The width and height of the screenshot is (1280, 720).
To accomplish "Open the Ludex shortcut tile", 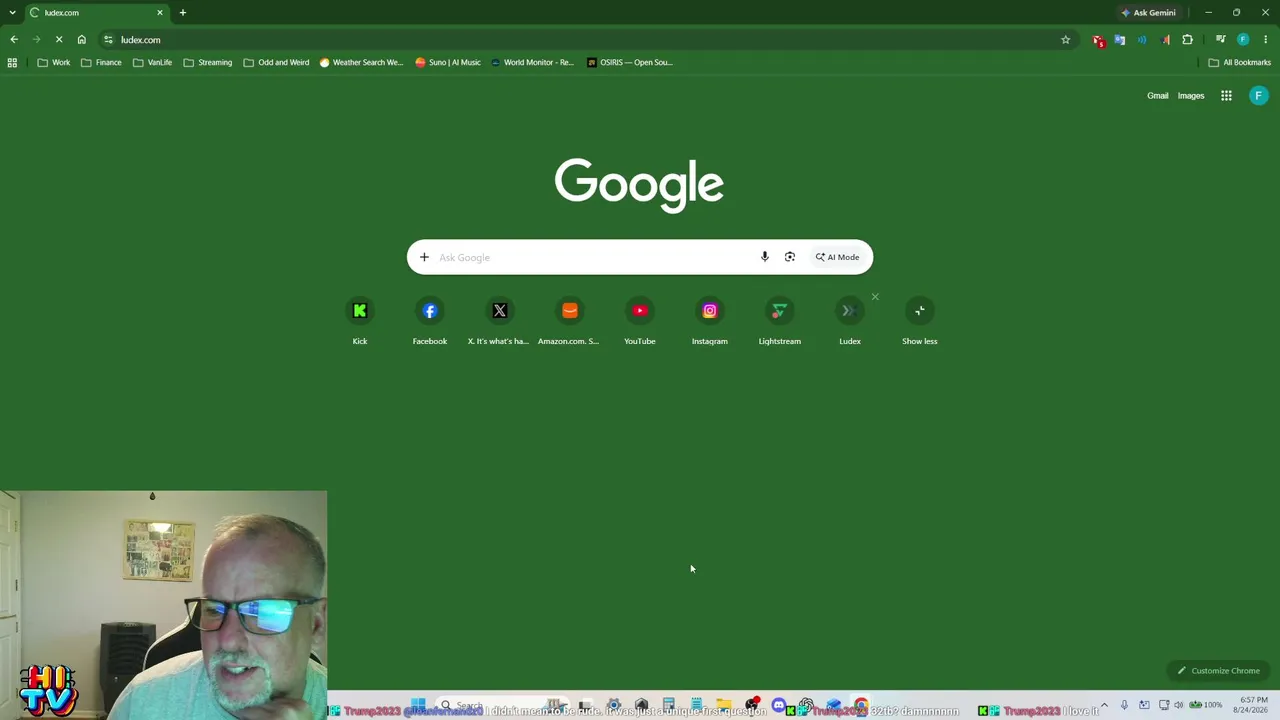I will coord(850,321).
